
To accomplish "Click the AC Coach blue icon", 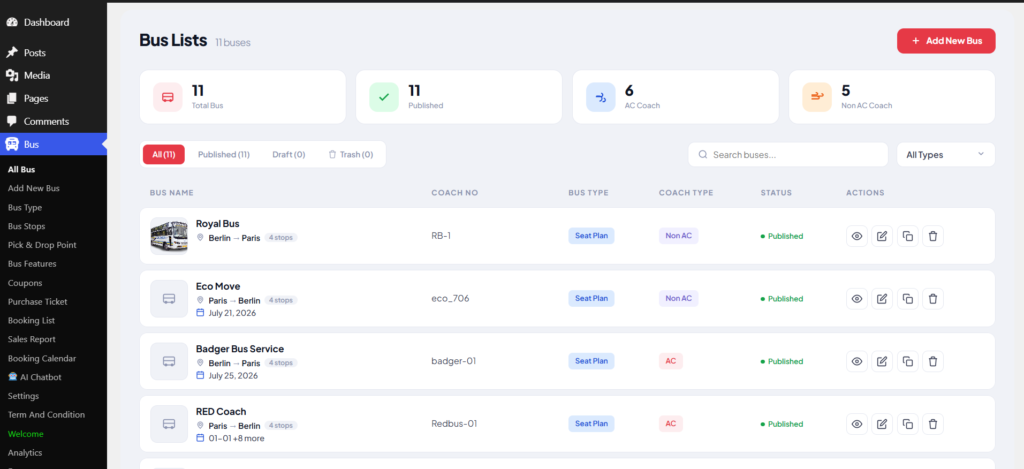I will point(601,97).
